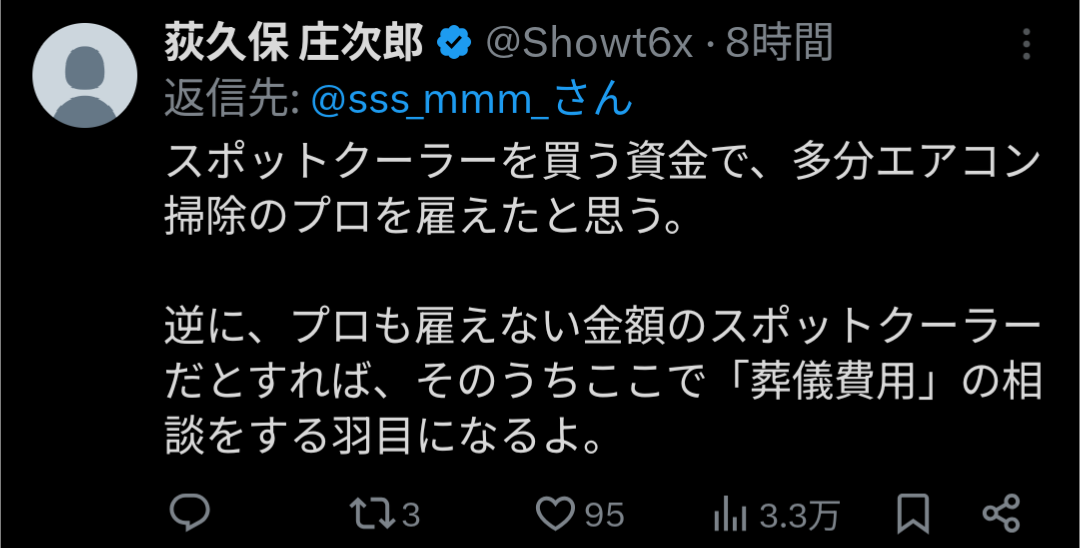Click the 返信先 label
This screenshot has width=1080, height=548.
(231, 101)
